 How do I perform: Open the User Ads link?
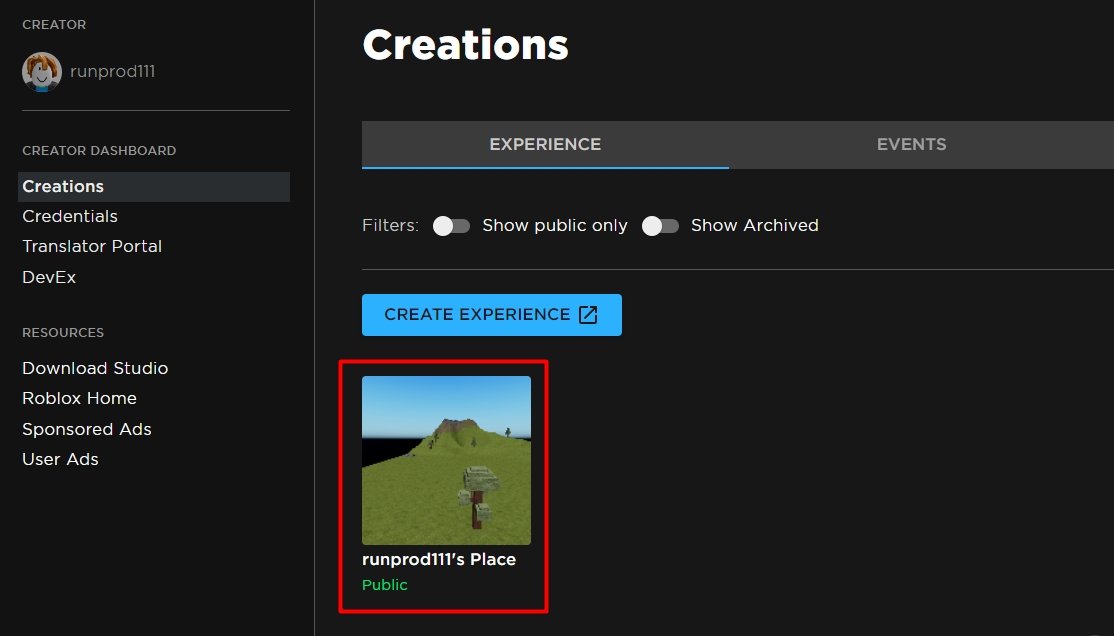coord(60,459)
